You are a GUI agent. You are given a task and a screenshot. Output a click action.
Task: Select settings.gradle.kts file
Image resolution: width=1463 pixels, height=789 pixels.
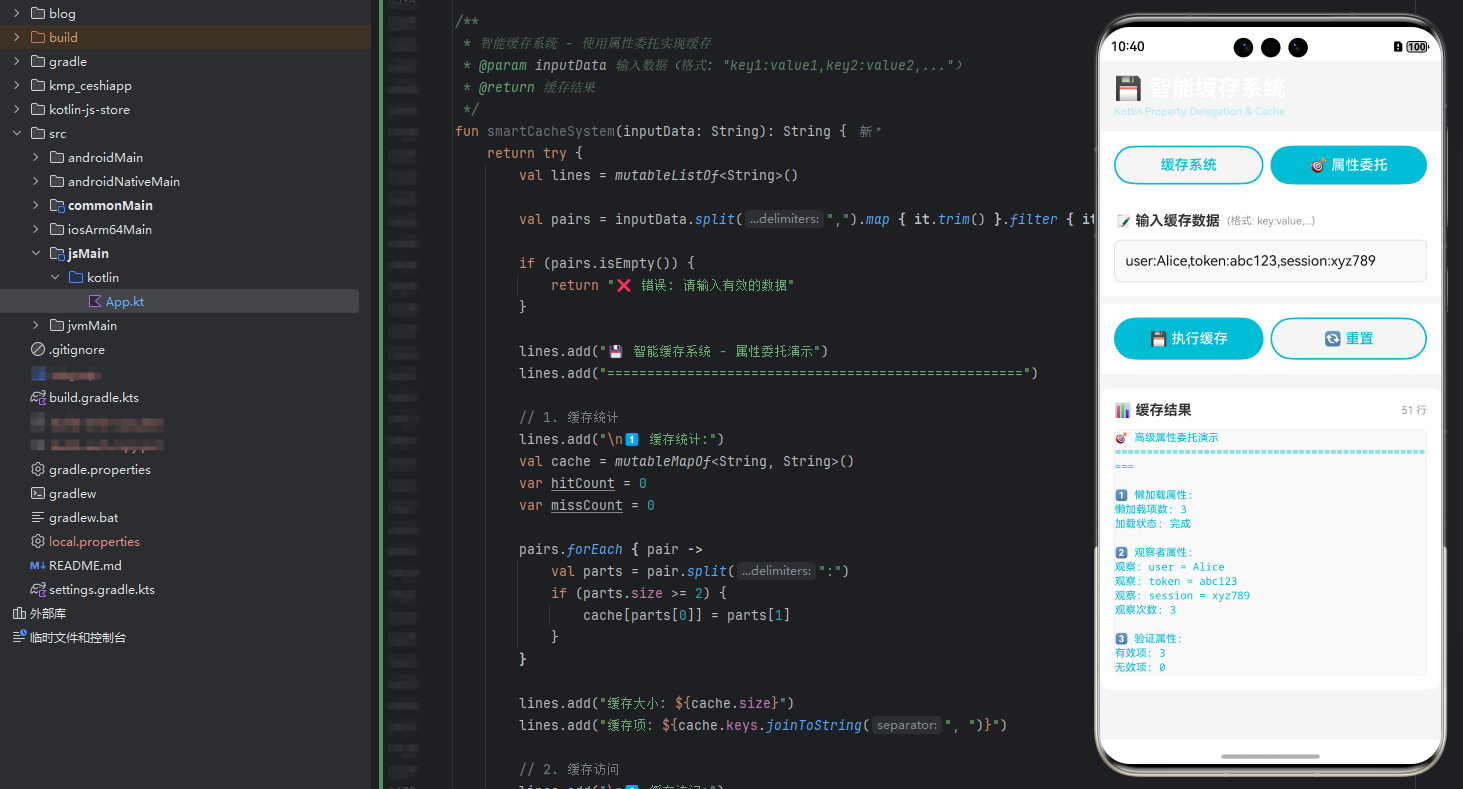102,590
